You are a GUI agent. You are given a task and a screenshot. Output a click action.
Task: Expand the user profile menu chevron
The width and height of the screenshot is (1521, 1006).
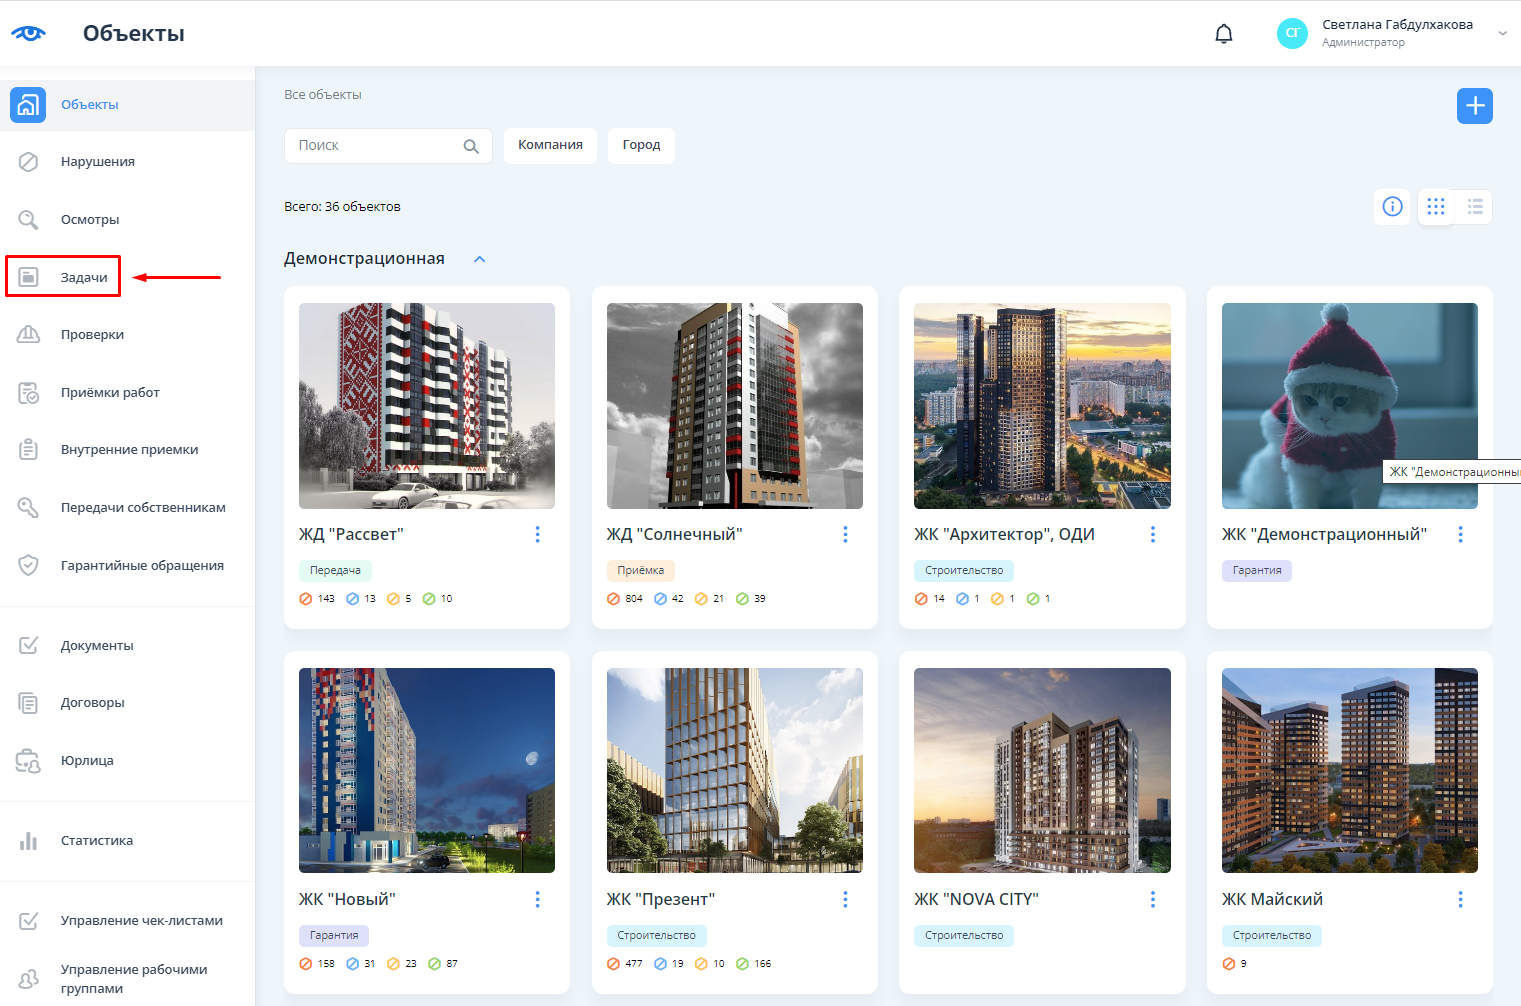[1501, 34]
